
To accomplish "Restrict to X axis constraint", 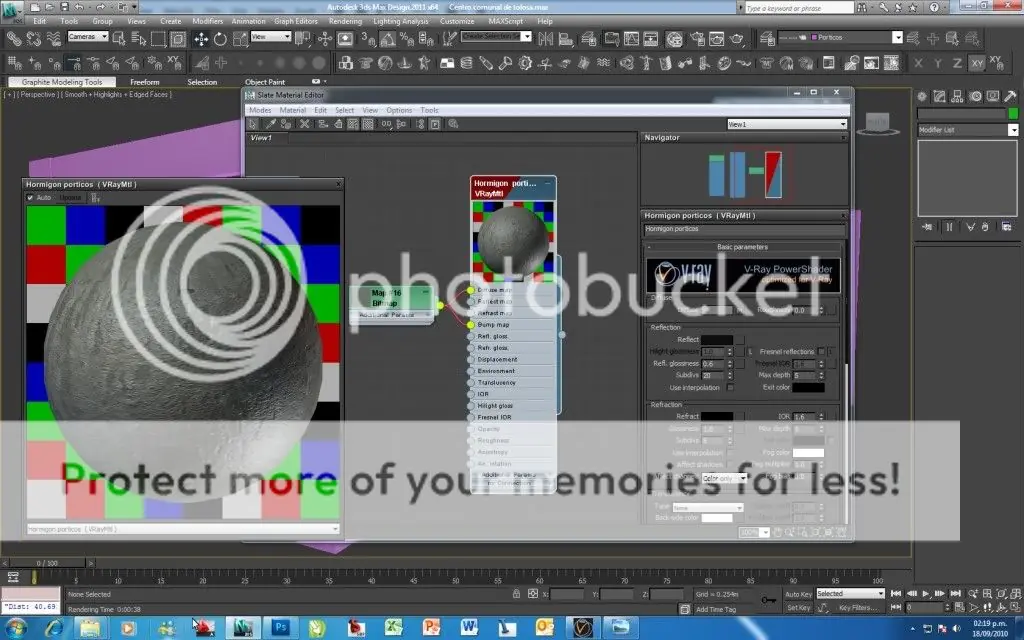I will (919, 63).
